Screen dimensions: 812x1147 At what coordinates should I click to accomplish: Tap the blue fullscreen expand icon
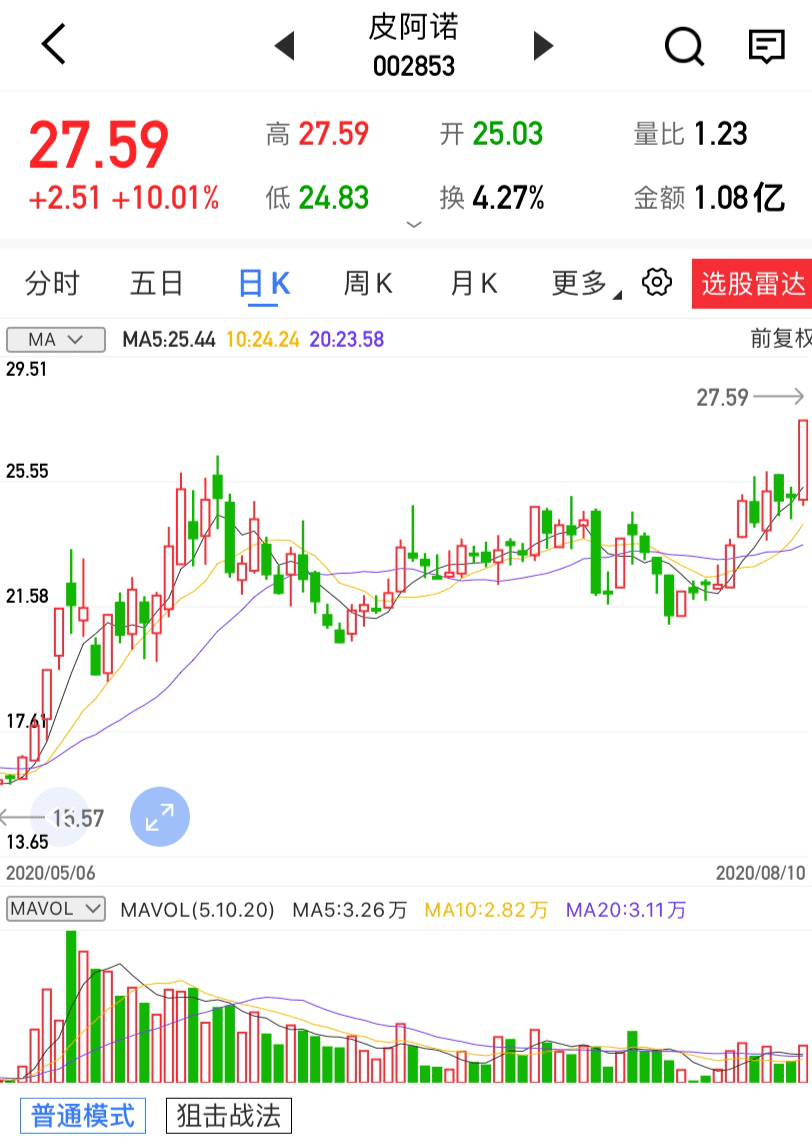(160, 817)
